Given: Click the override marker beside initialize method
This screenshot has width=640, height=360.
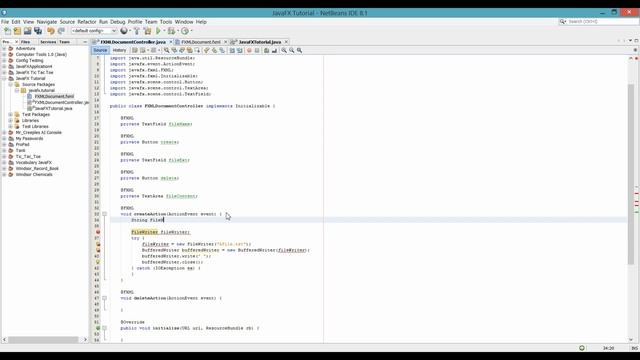Looking at the screenshot, I should [x=98, y=328].
